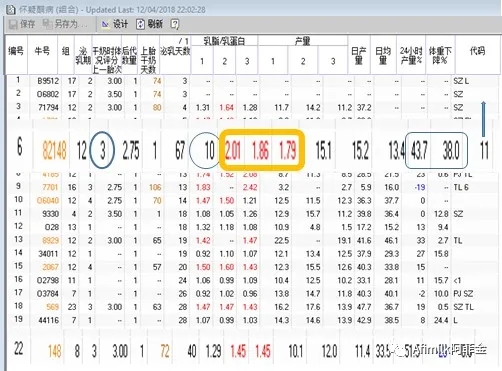The height and width of the screenshot is (371, 502).
Task: Select cow number 44116
Action: pyautogui.click(x=48, y=320)
